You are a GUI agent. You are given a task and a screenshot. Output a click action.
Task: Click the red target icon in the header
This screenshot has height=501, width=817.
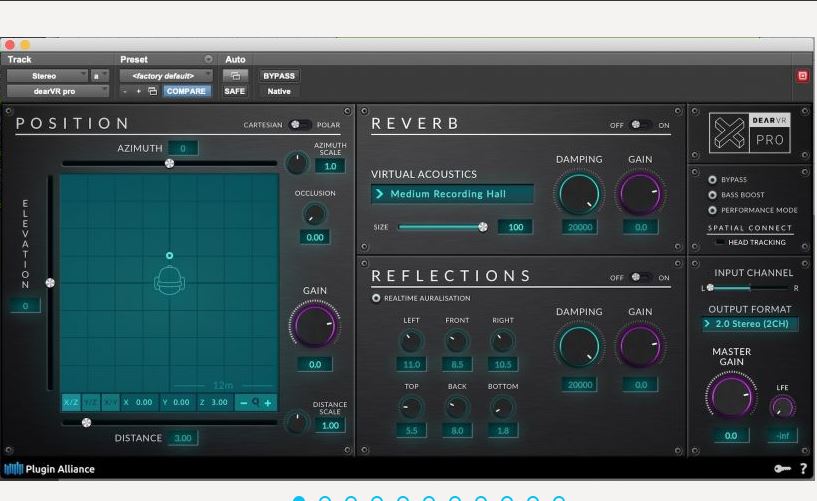(802, 76)
